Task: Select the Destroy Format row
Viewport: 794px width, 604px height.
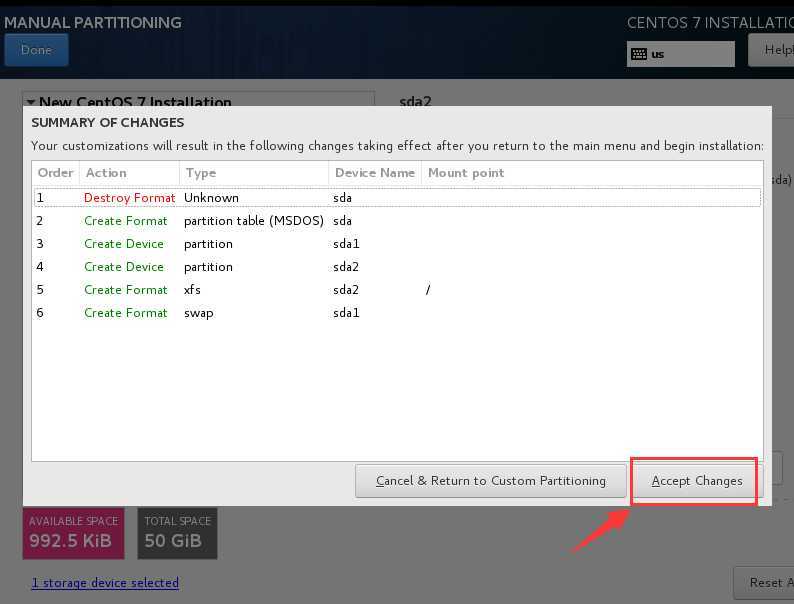Action: tap(398, 198)
